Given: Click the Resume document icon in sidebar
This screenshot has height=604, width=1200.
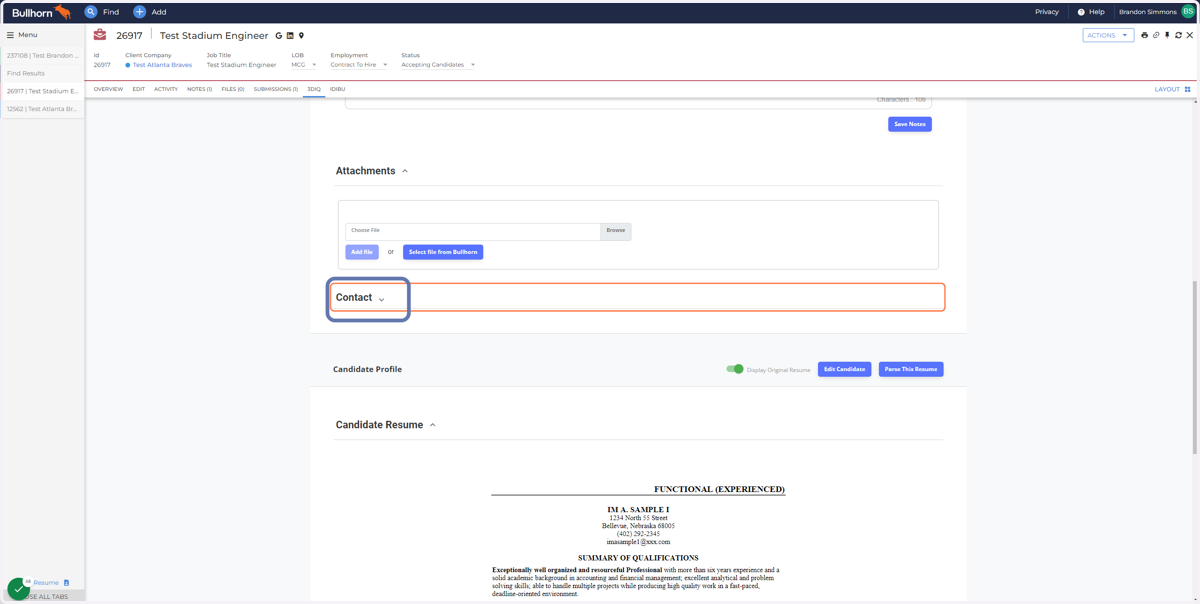Looking at the screenshot, I should pos(67,583).
